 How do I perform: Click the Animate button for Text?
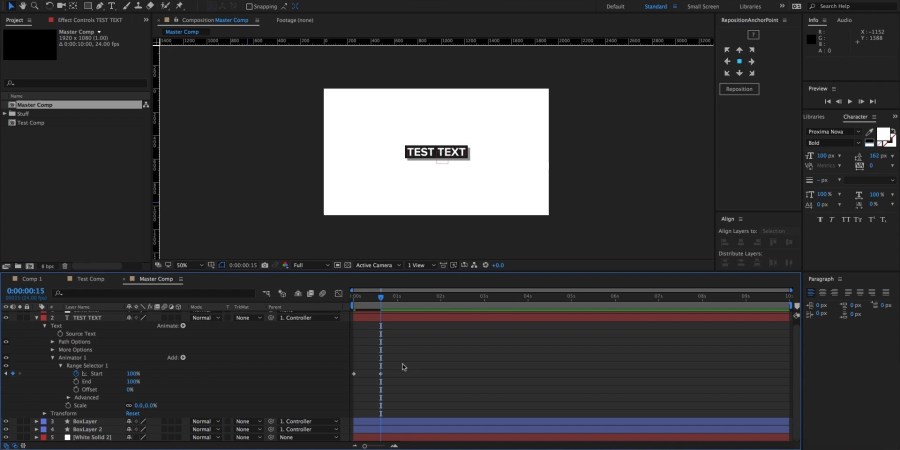pos(183,325)
